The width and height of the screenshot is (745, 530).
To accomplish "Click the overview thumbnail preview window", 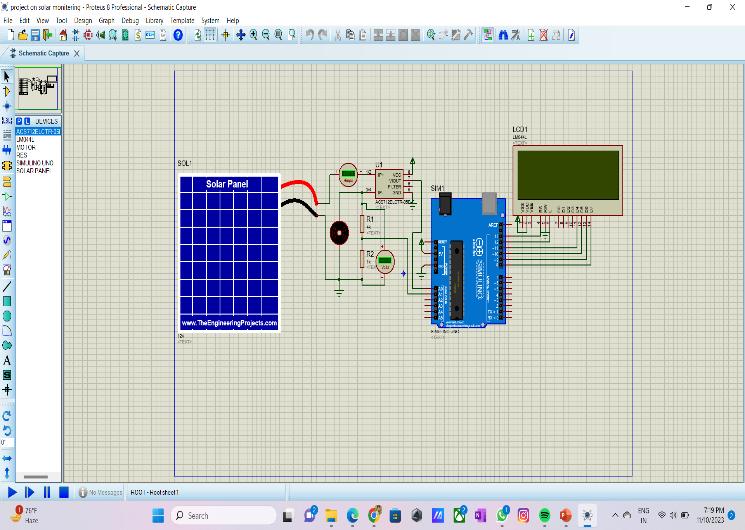I will coord(38,88).
